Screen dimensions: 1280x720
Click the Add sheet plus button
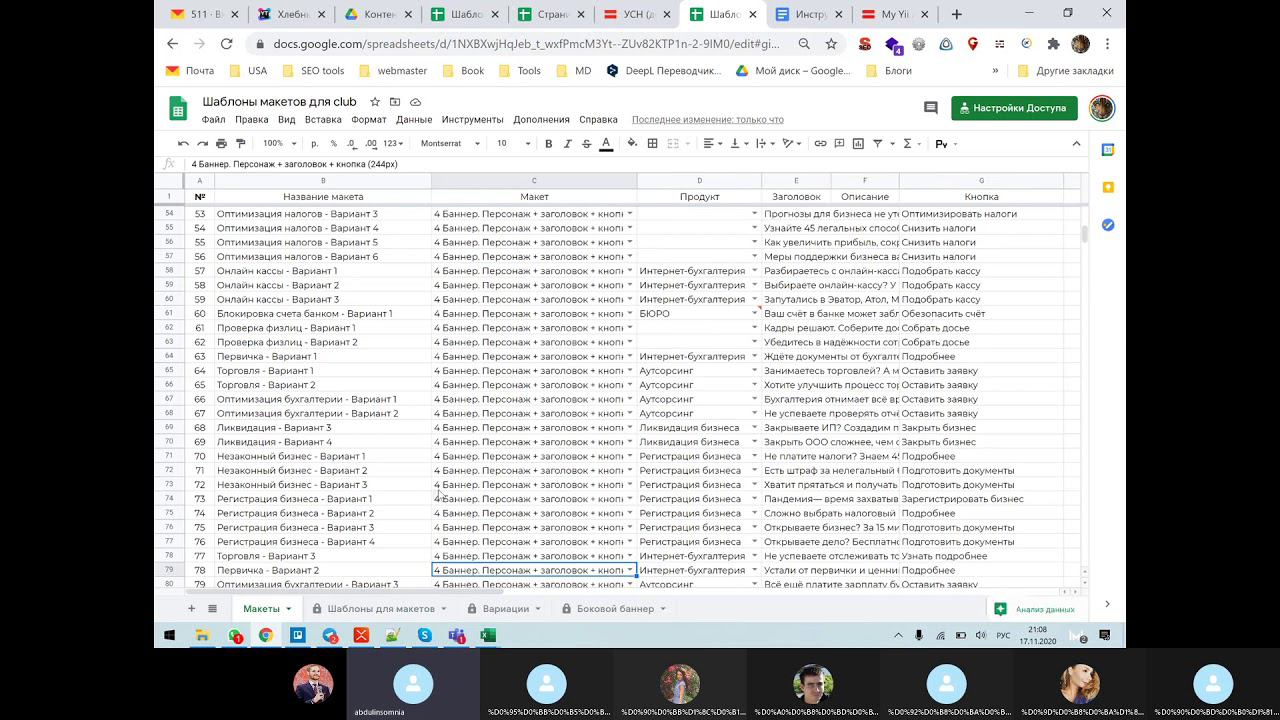[x=192, y=608]
